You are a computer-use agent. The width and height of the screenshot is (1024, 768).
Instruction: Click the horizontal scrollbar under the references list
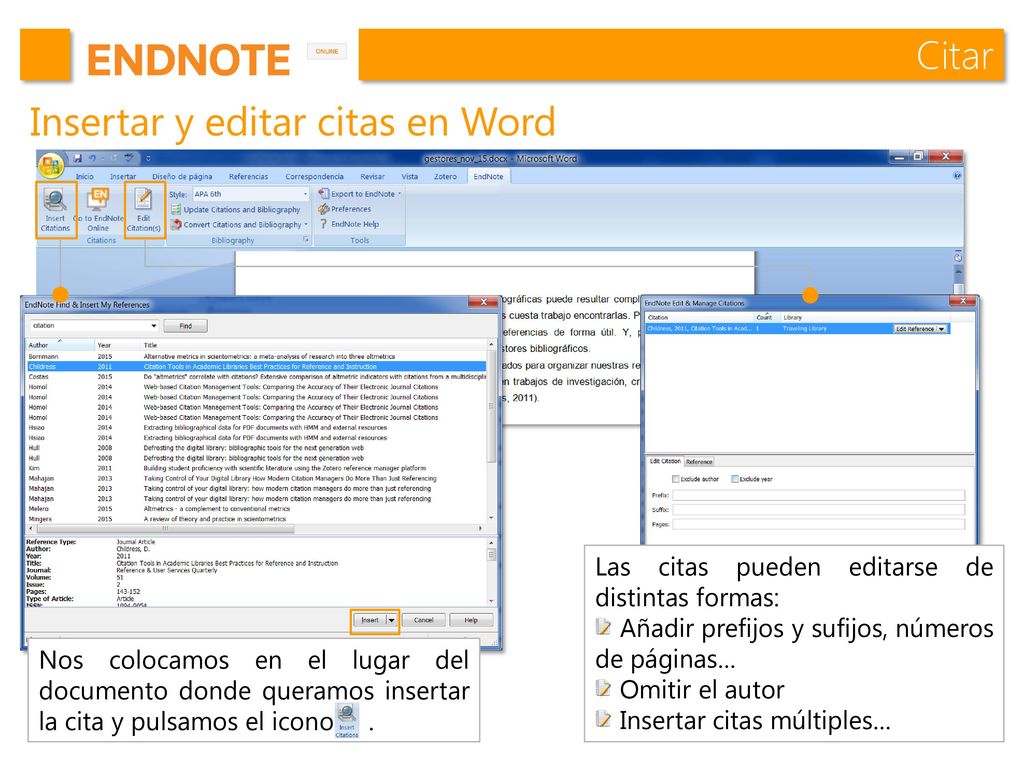click(x=255, y=528)
